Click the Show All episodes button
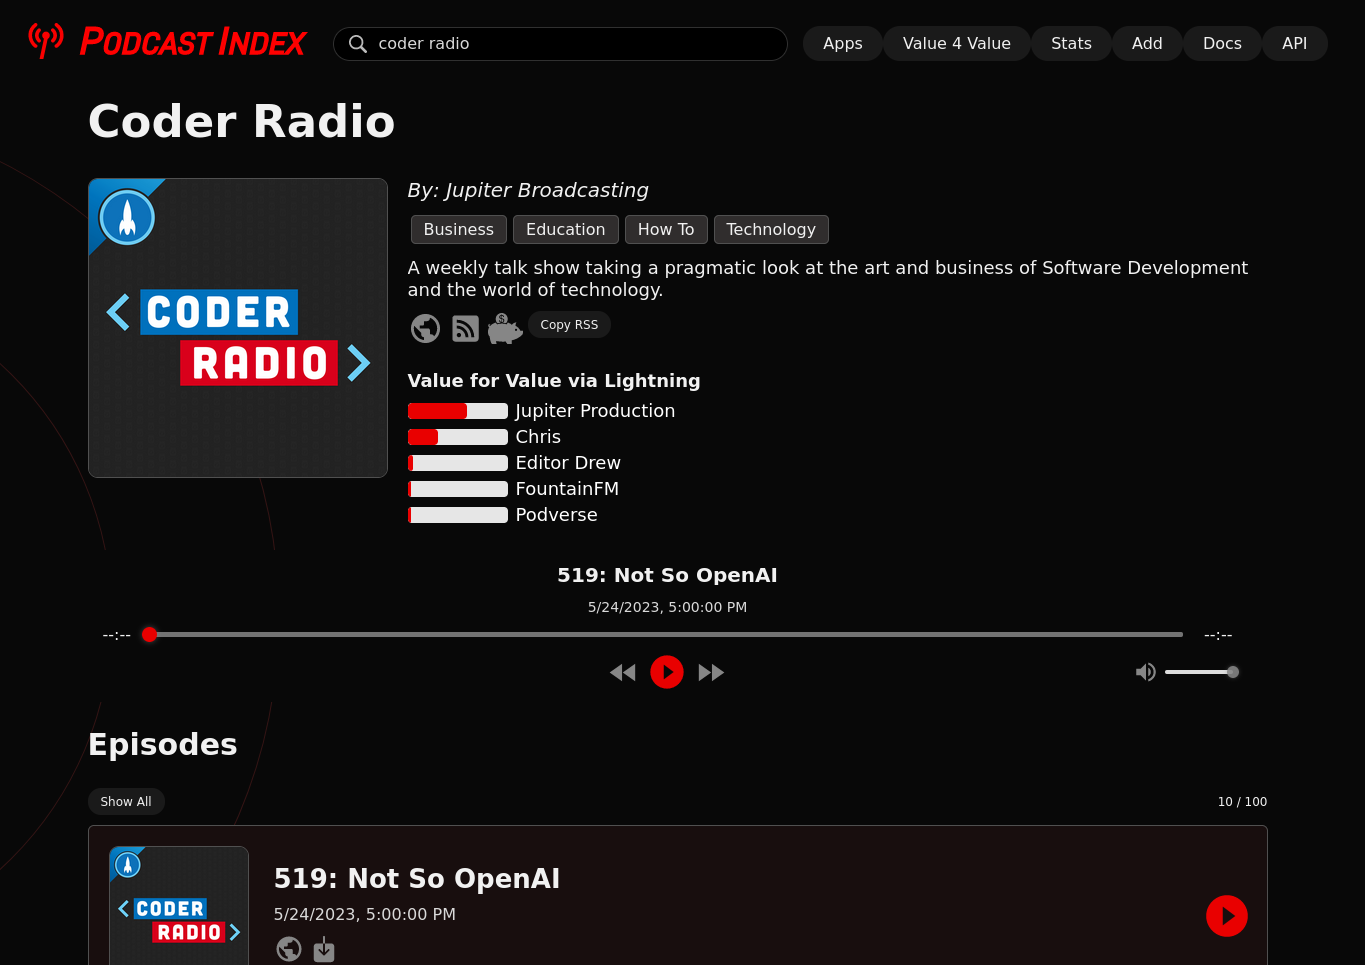This screenshot has height=965, width=1365. pyautogui.click(x=126, y=802)
